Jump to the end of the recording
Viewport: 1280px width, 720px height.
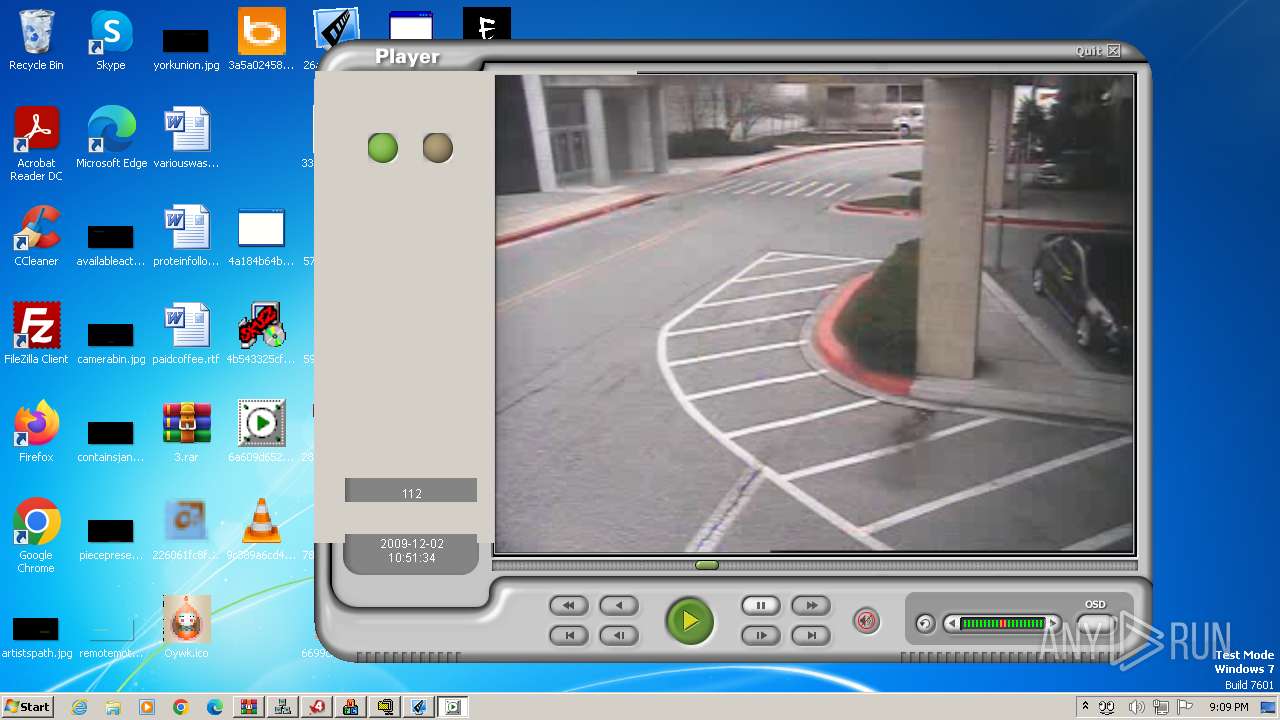(811, 635)
